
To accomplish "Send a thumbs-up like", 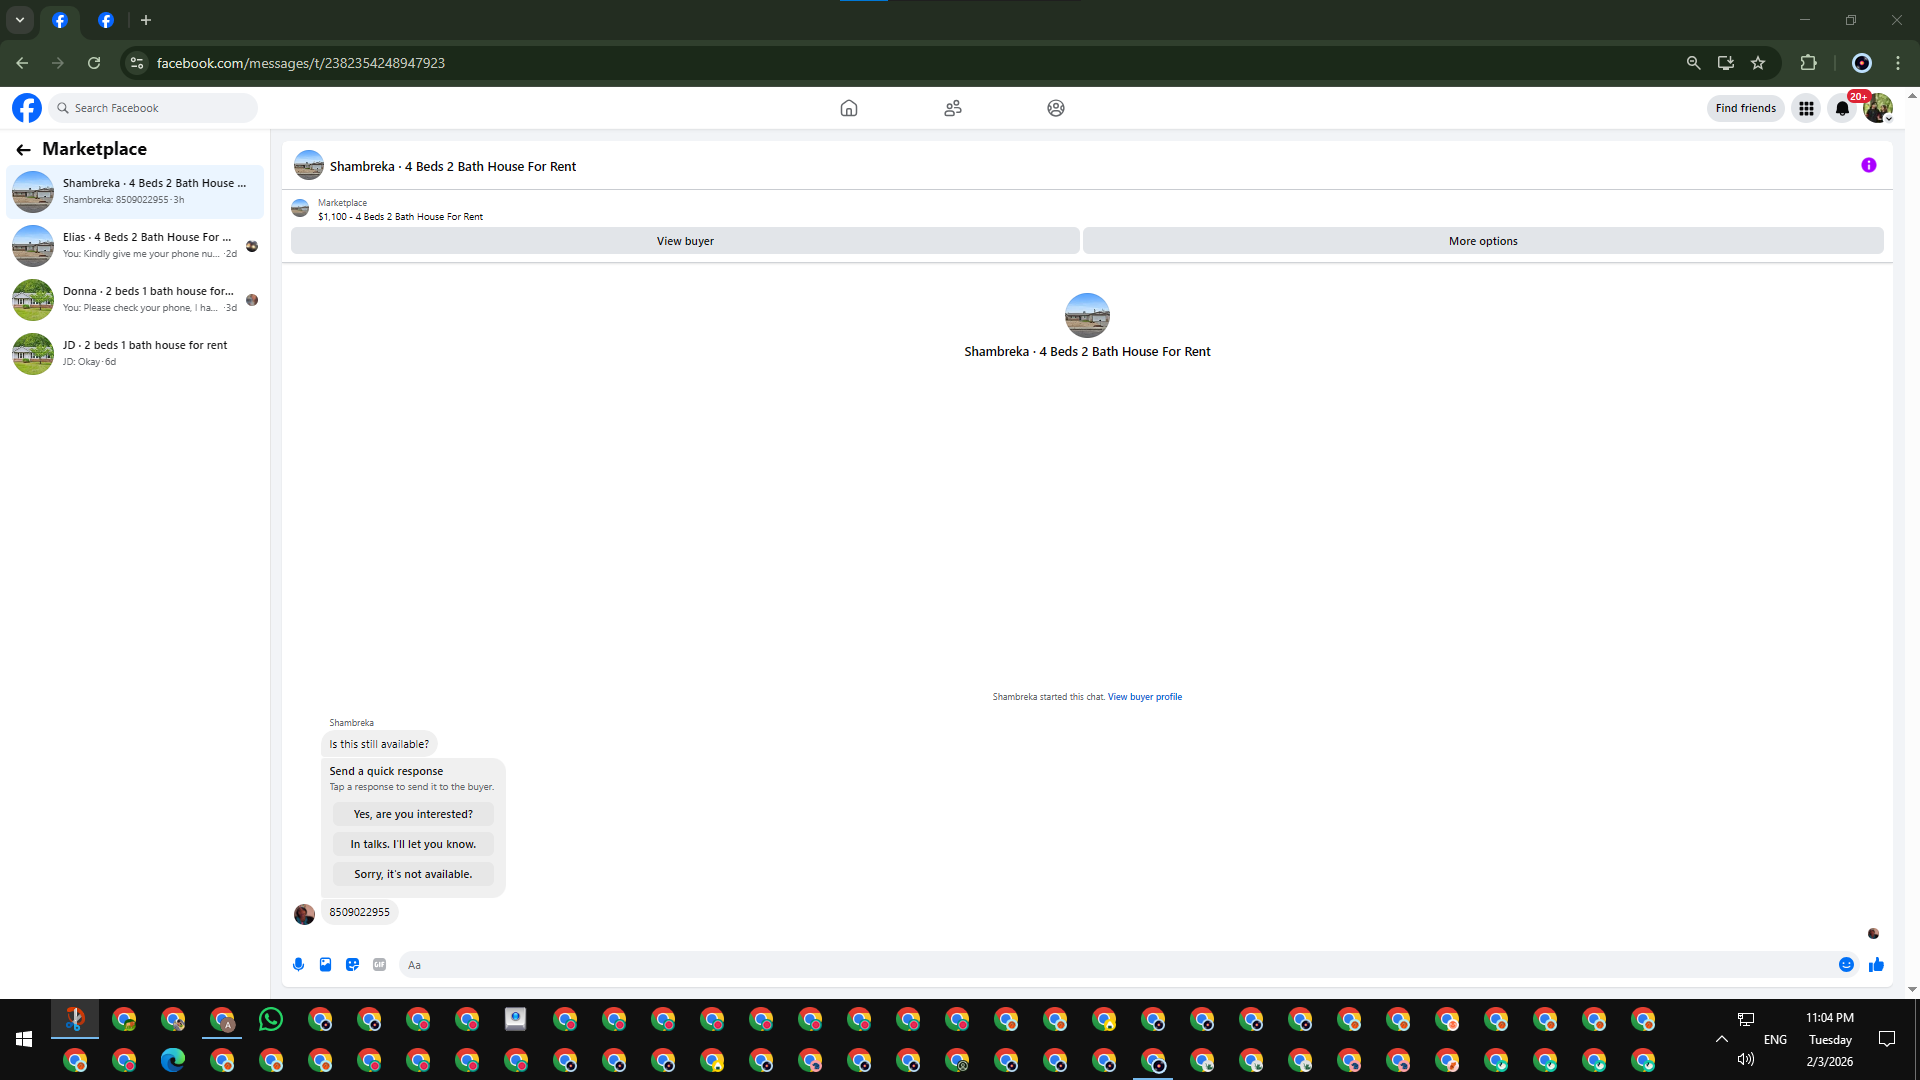I will coord(1876,965).
